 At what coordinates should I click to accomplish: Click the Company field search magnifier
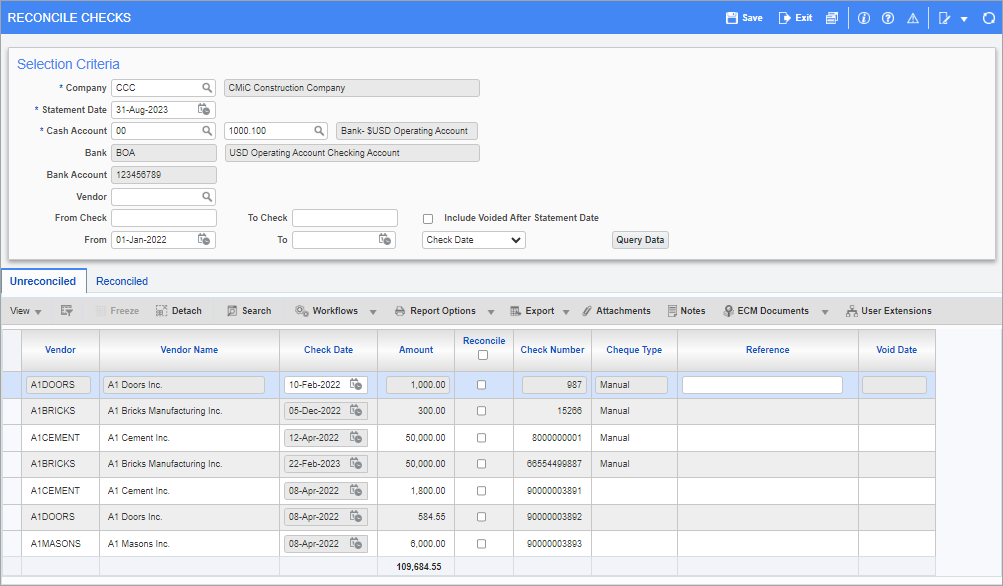207,88
